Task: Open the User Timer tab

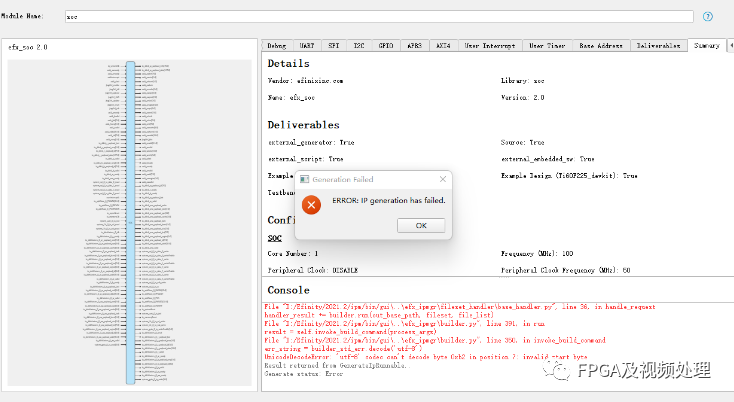Action: tap(547, 46)
